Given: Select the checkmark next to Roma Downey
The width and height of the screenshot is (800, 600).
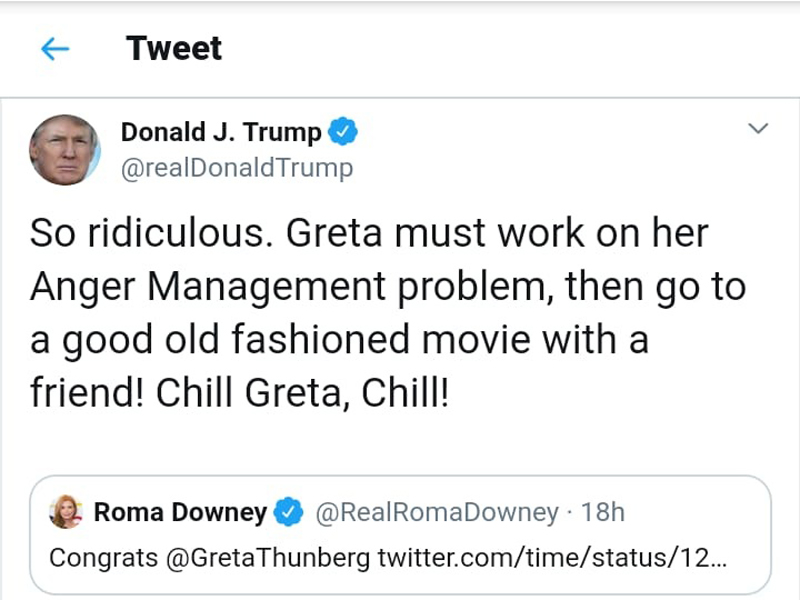Looking at the screenshot, I should click(x=287, y=512).
